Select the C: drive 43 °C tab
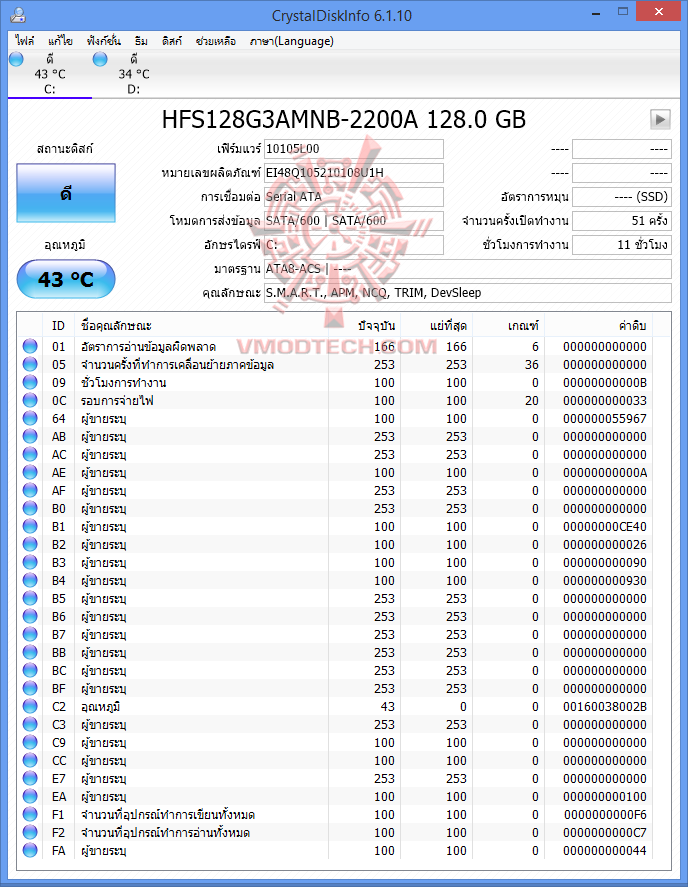688x887 pixels. [50, 74]
